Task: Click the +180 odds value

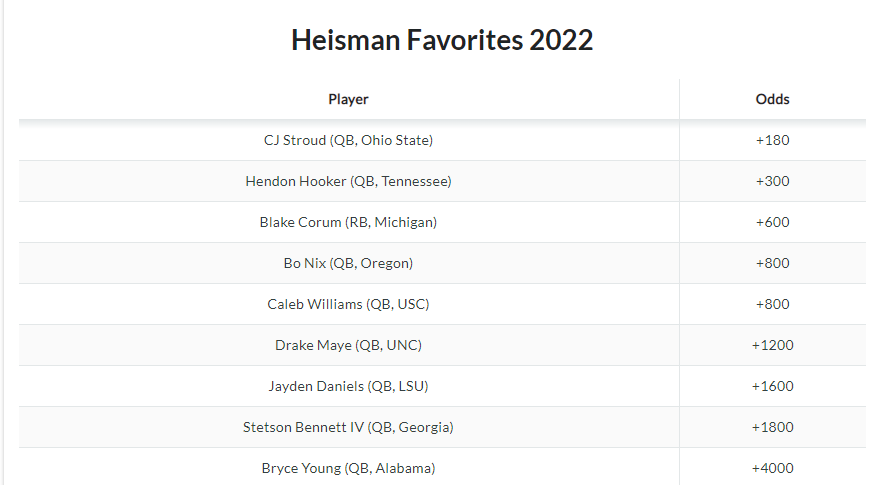Action: [772, 140]
